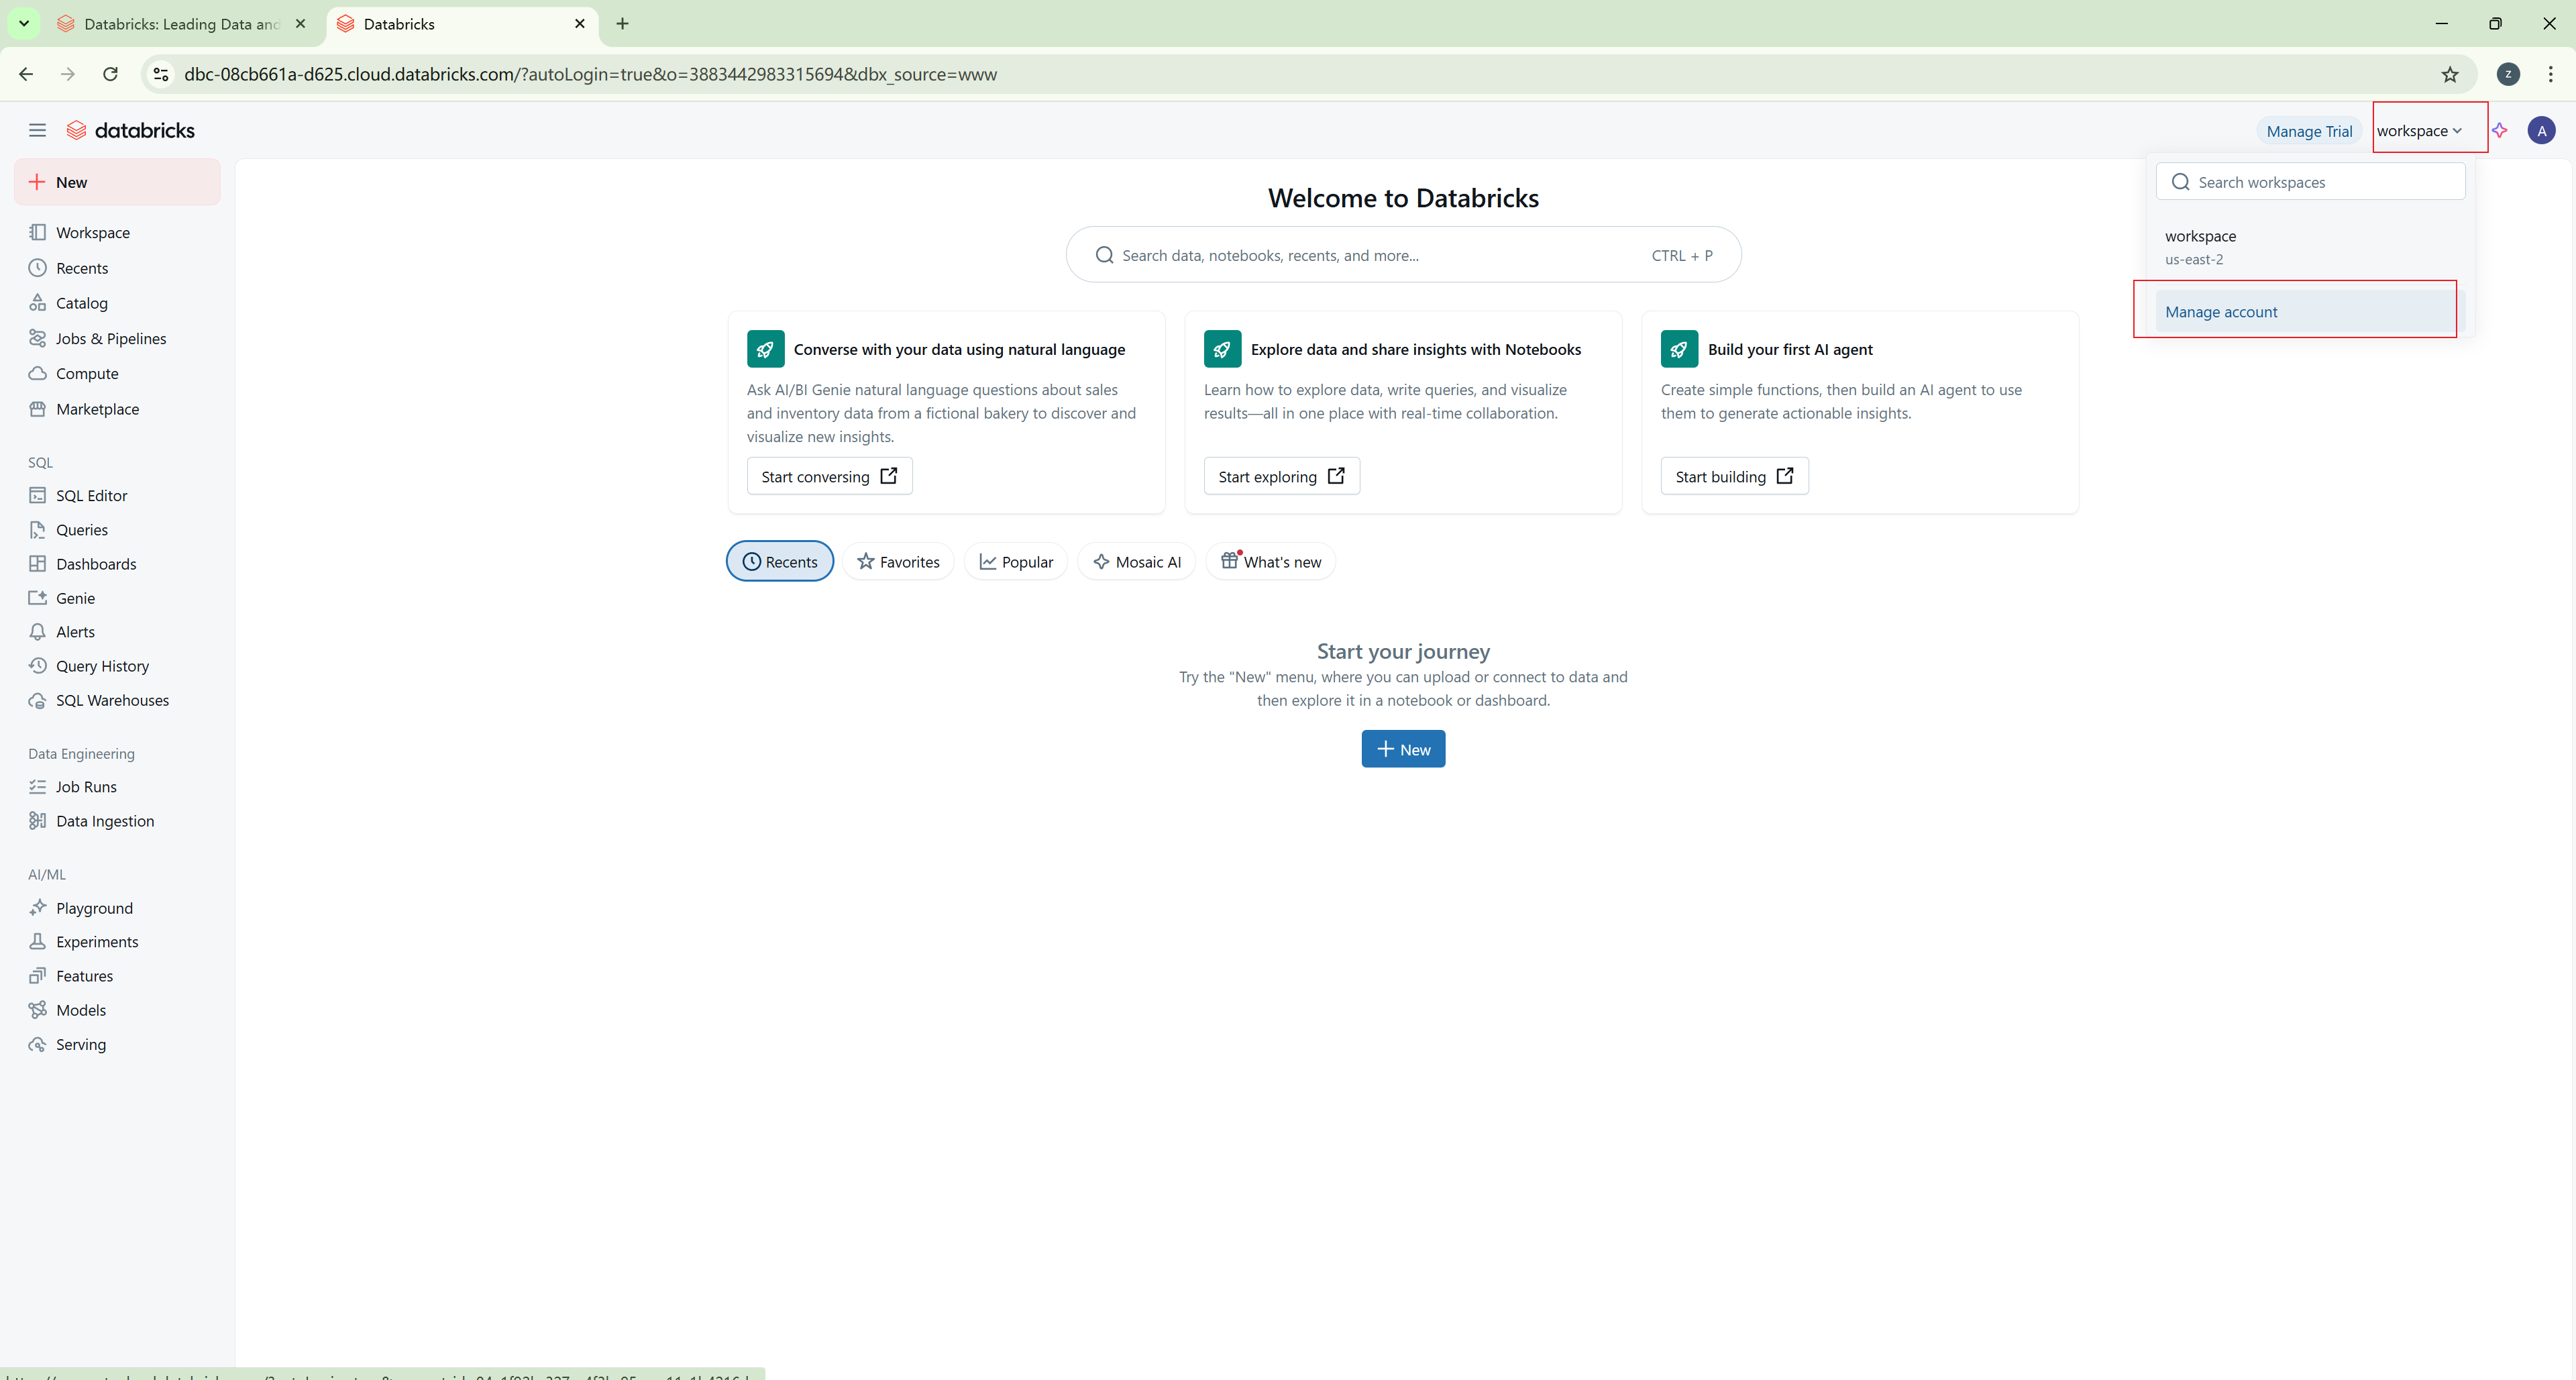Viewport: 2576px width, 1380px height.
Task: Open the workspace switcher dropdown
Action: (2419, 131)
